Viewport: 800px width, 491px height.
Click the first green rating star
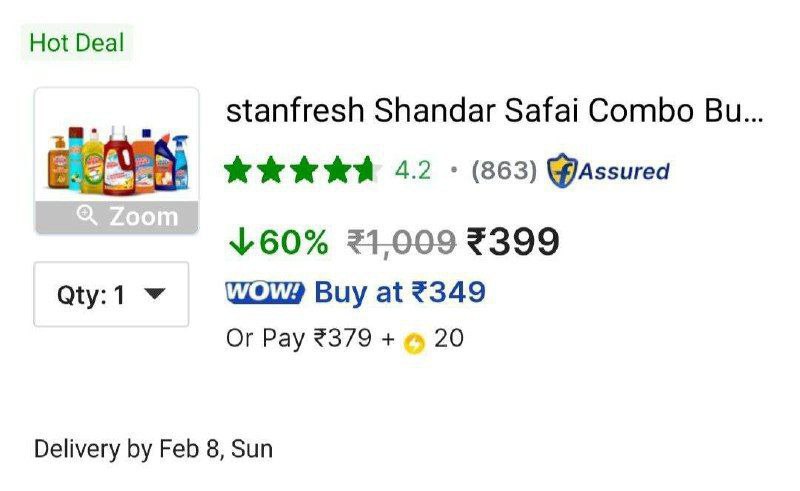[x=238, y=170]
